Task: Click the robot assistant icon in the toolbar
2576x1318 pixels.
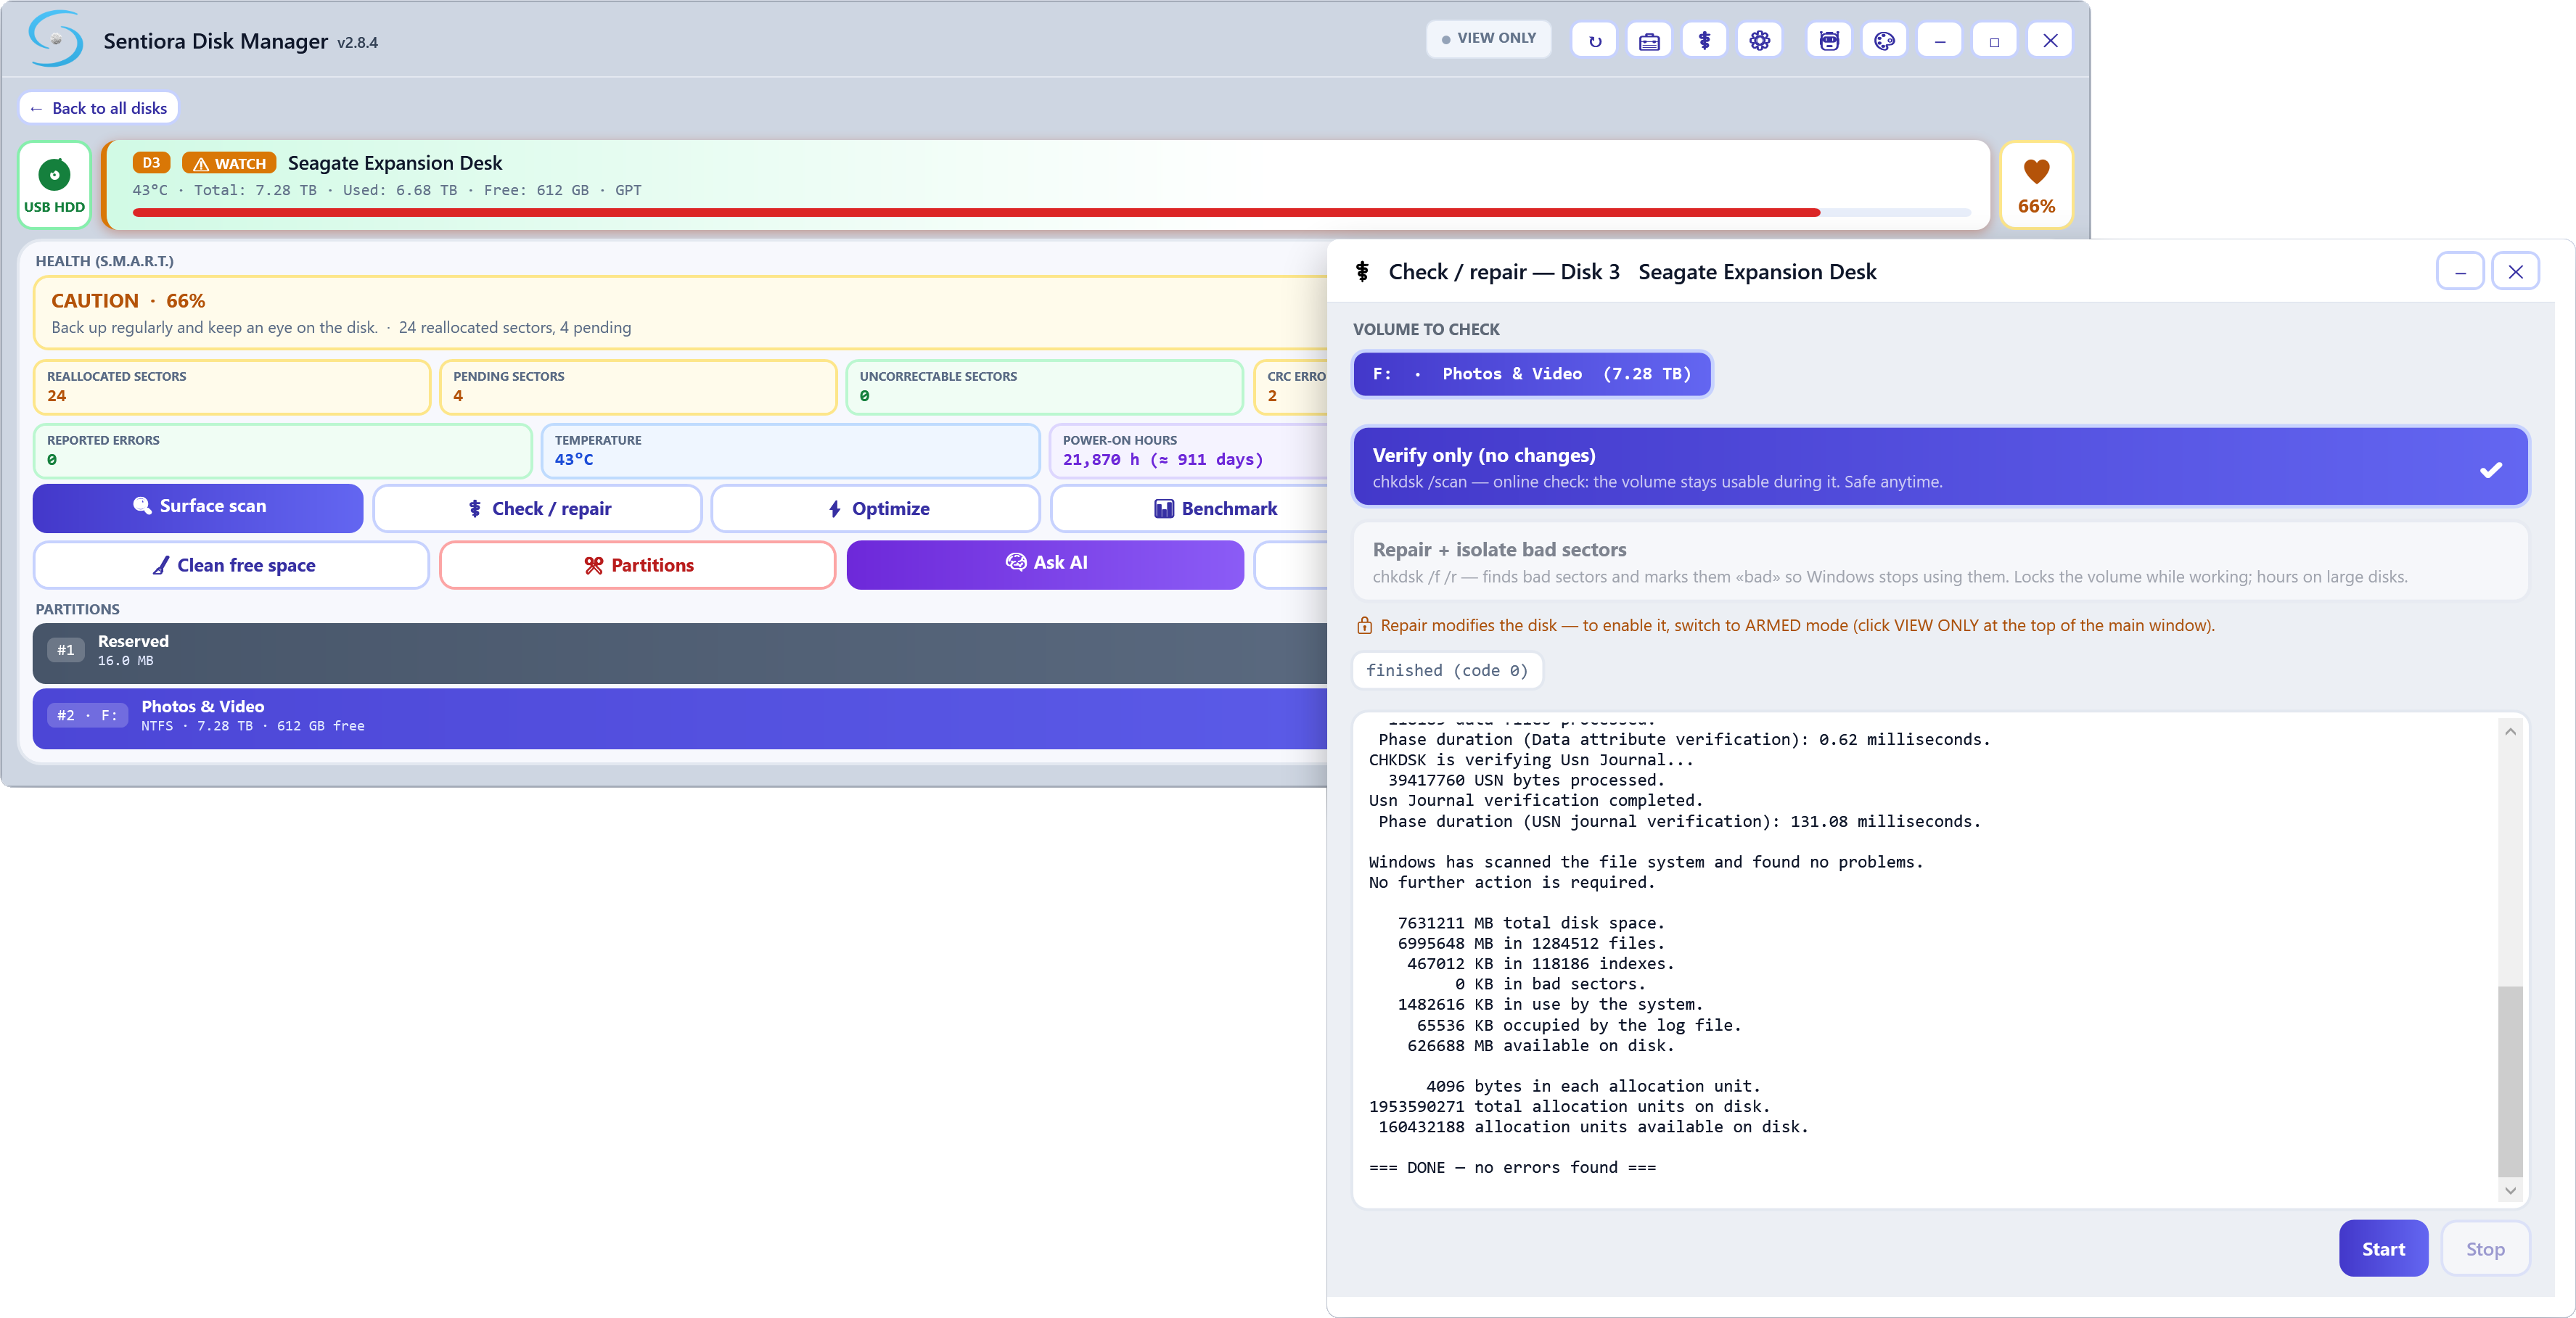Action: (1829, 41)
